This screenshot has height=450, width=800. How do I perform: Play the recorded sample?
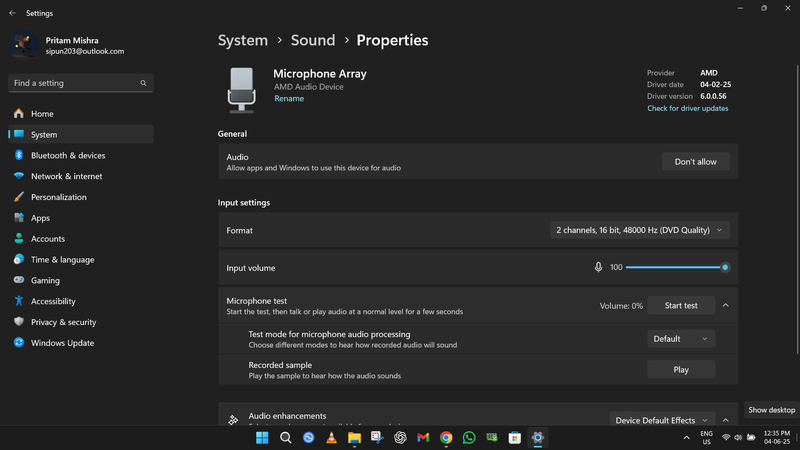[x=681, y=369]
